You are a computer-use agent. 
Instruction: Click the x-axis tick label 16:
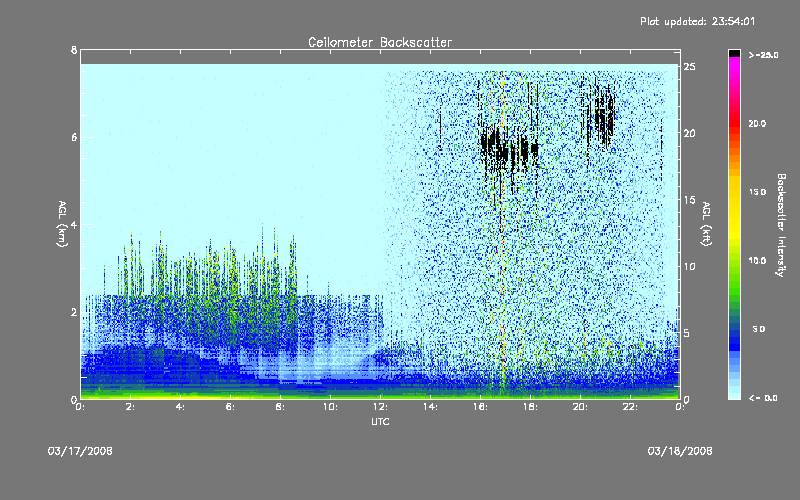coord(480,407)
